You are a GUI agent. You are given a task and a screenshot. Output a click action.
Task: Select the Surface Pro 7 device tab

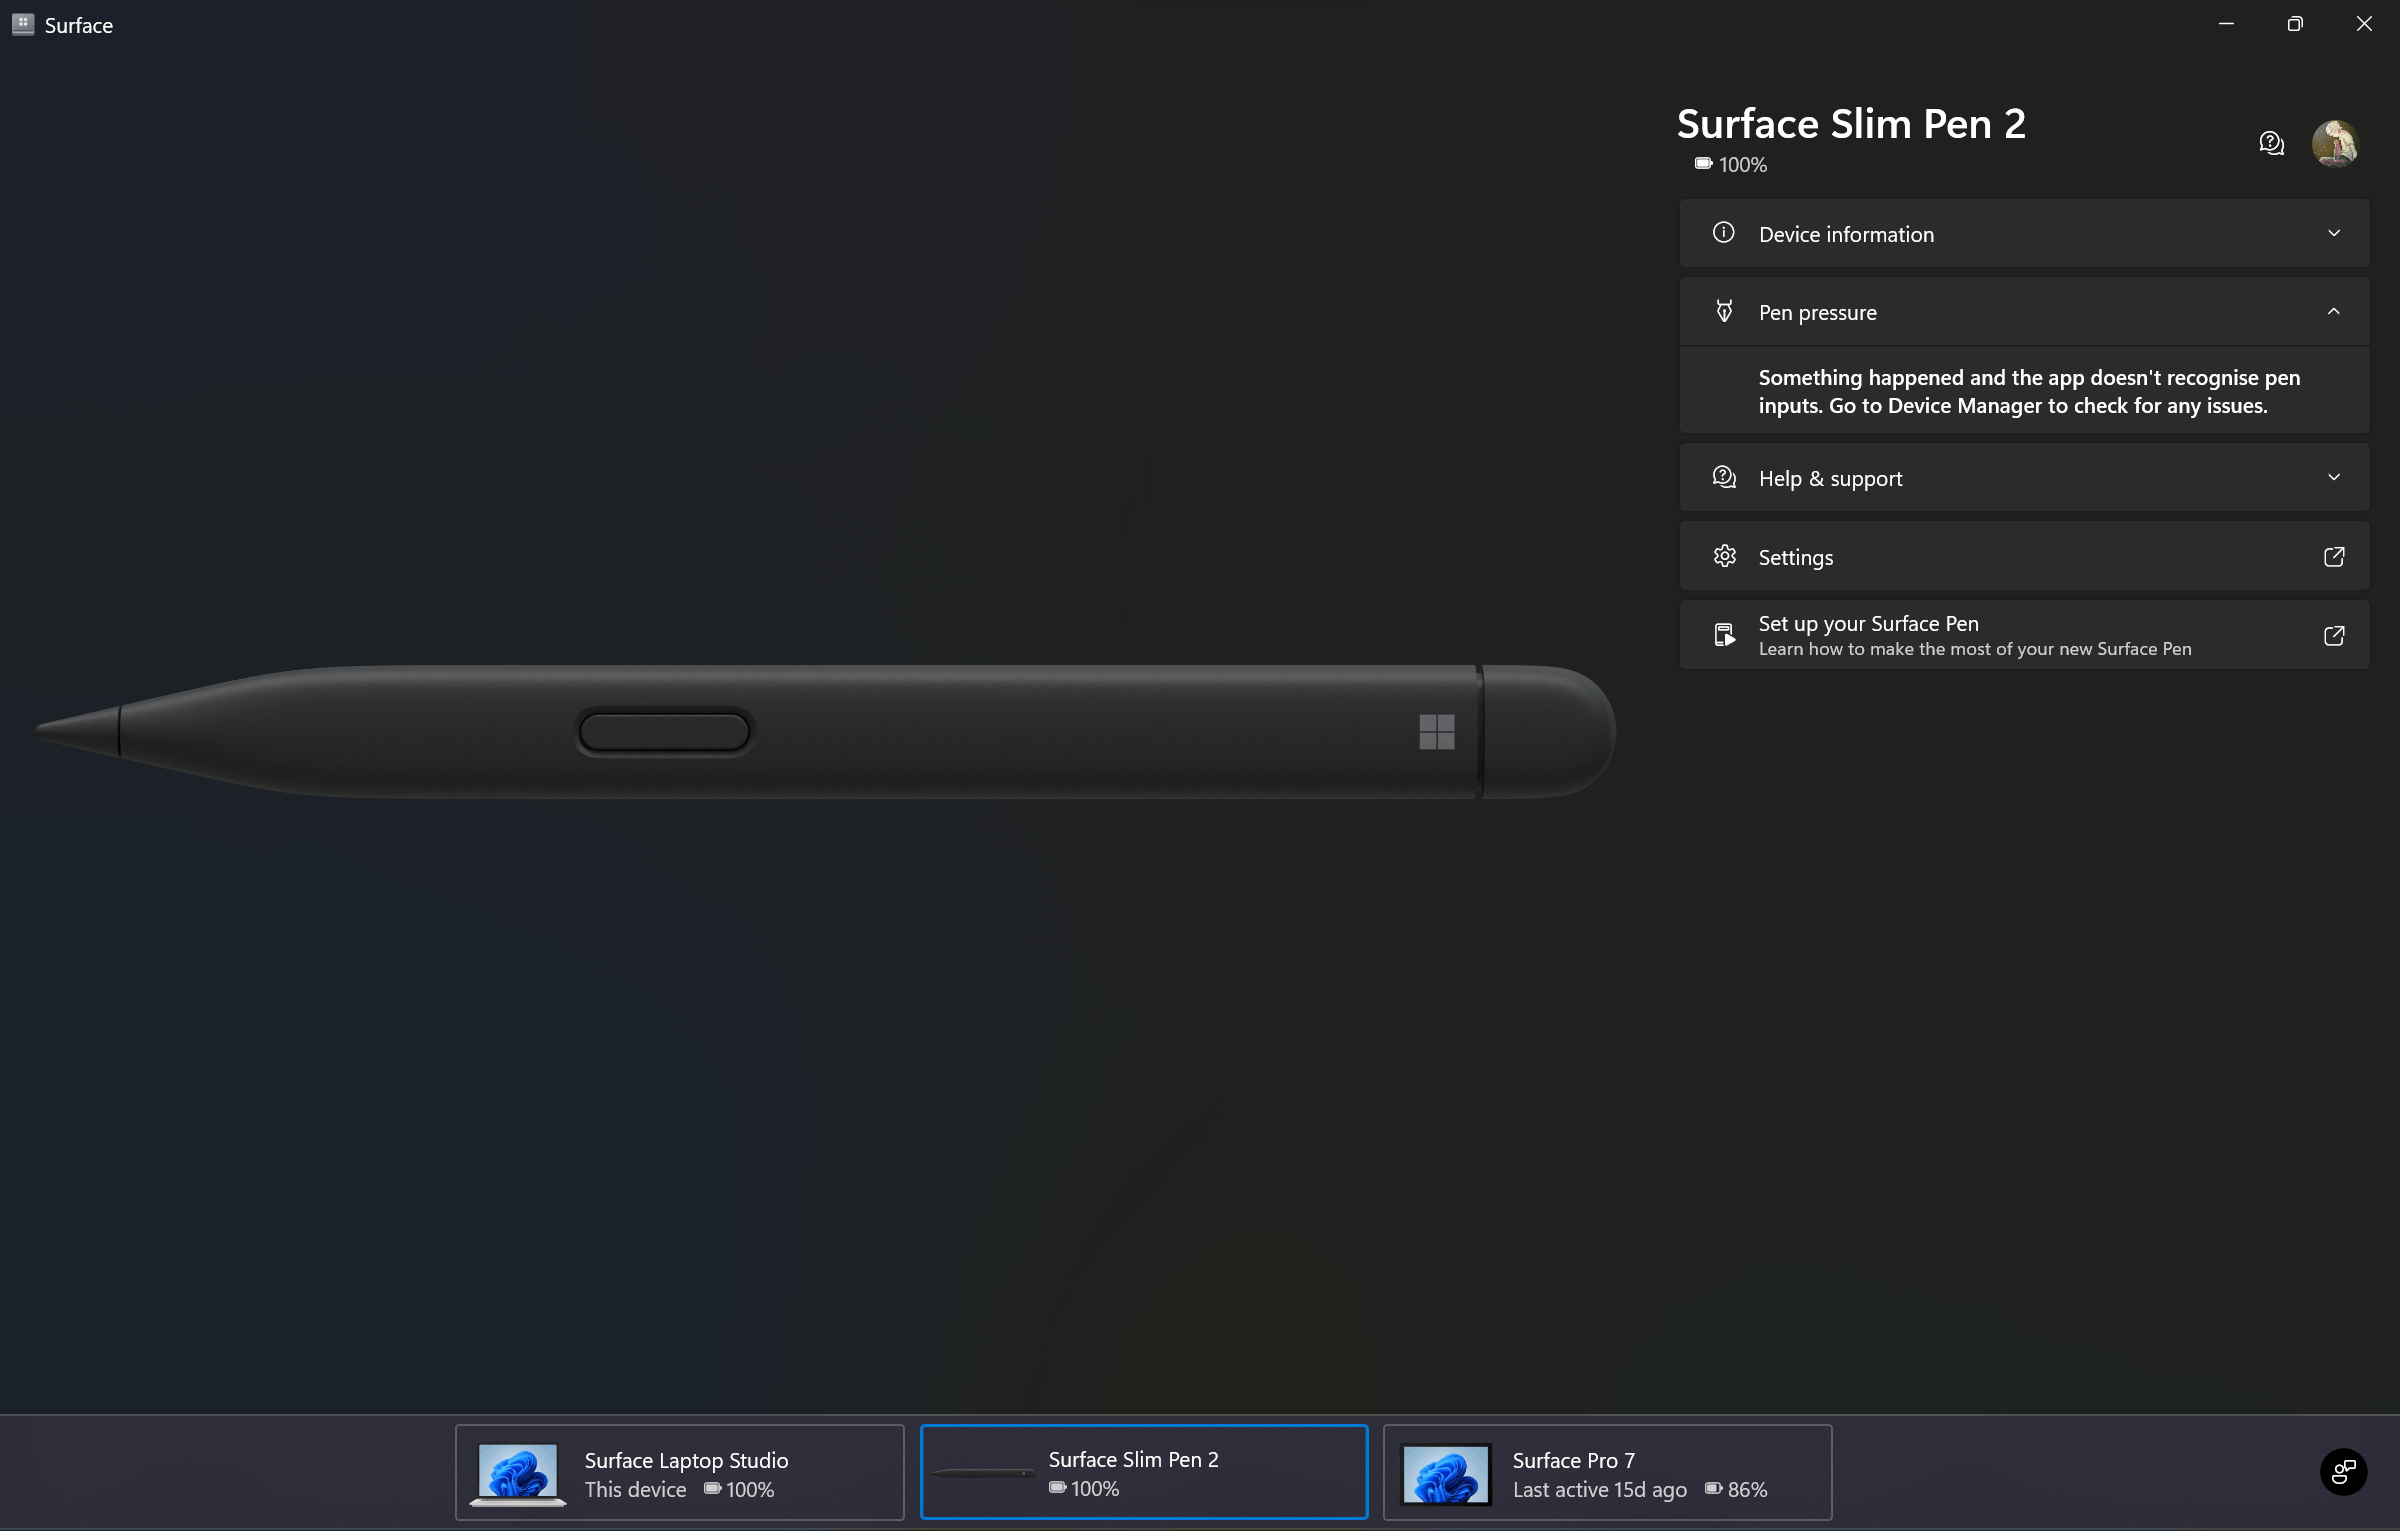(x=1606, y=1473)
